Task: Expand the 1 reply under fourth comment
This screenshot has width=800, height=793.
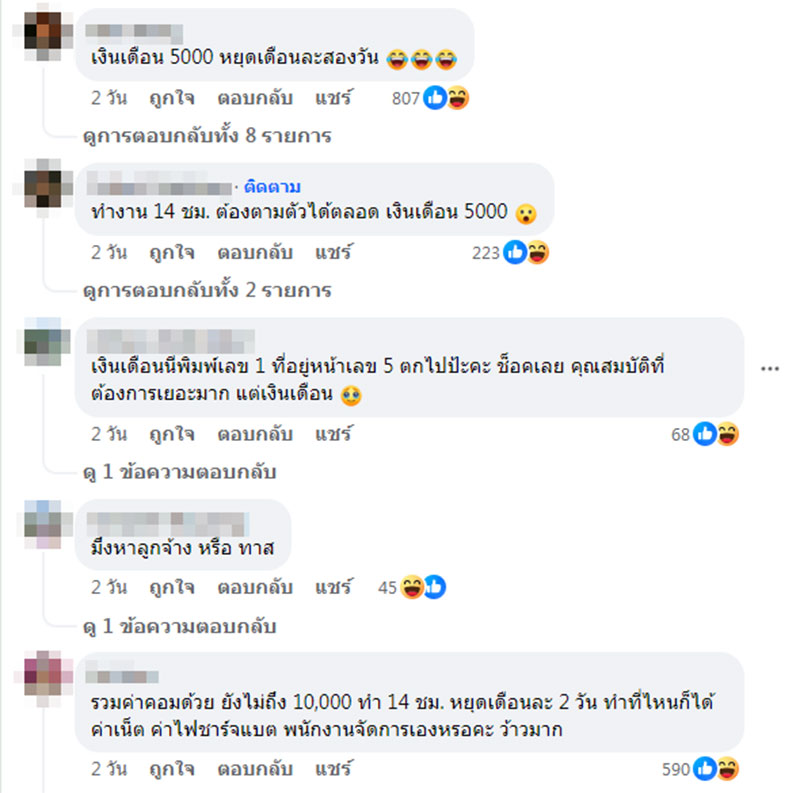Action: [180, 626]
